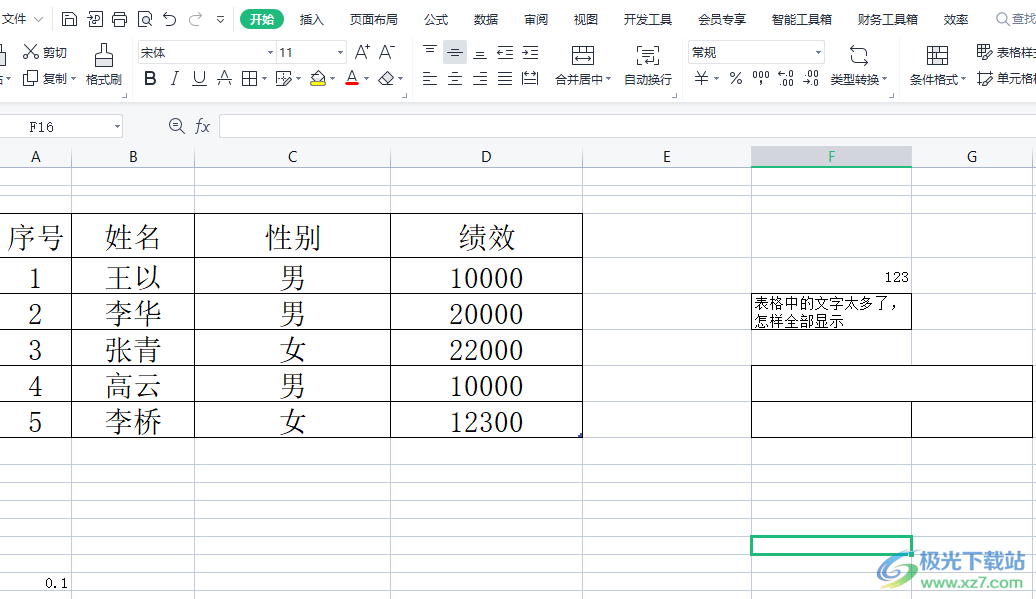Image resolution: width=1036 pixels, height=599 pixels.
Task: Align text to top
Action: point(429,52)
